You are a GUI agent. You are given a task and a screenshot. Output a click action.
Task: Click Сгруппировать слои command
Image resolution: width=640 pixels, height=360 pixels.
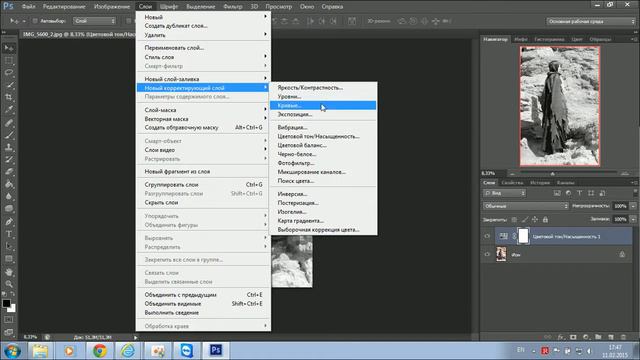click(x=203, y=184)
